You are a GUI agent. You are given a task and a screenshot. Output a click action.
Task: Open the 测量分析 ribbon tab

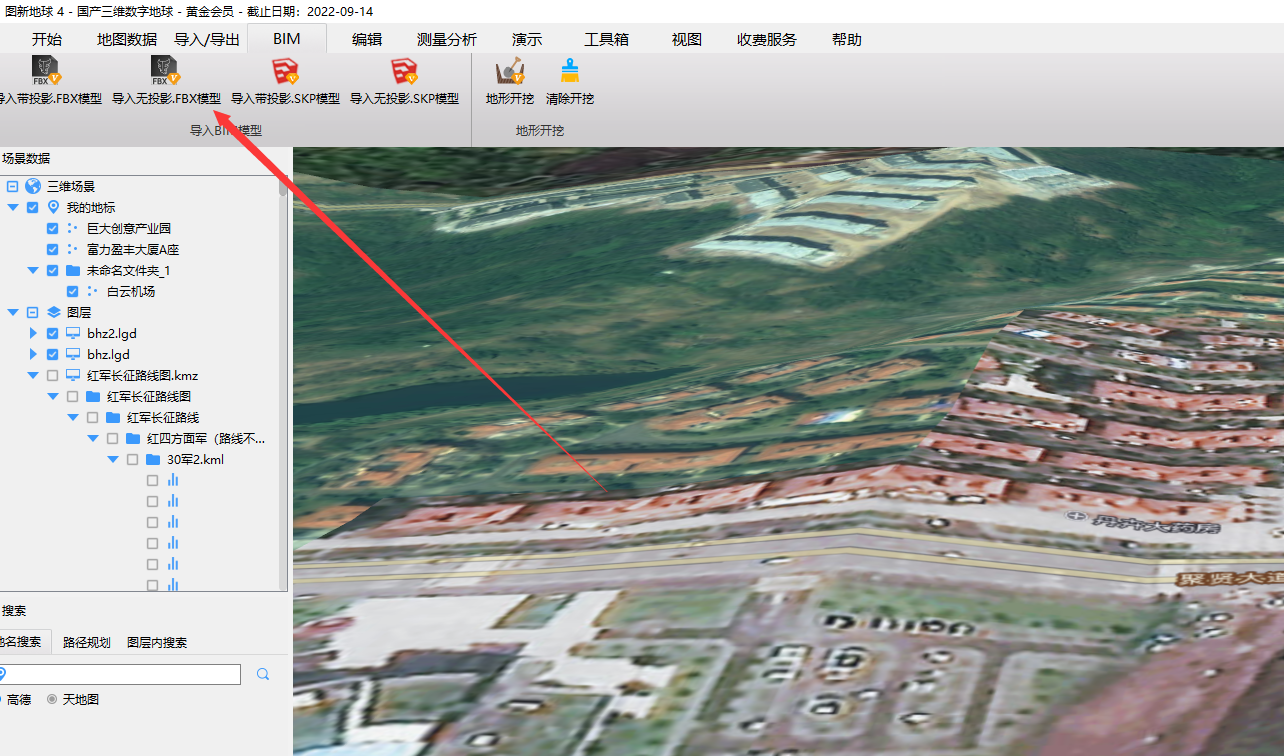click(x=446, y=40)
